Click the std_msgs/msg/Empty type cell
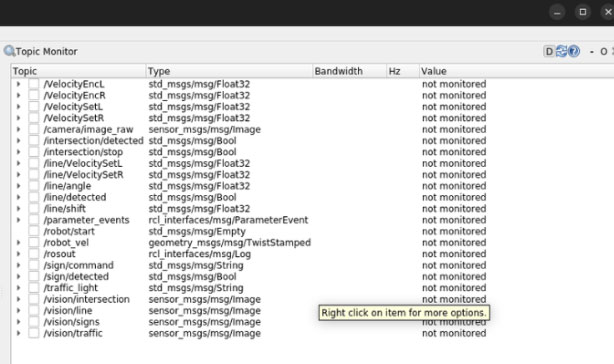Image resolution: width=614 pixels, height=364 pixels. (197, 231)
